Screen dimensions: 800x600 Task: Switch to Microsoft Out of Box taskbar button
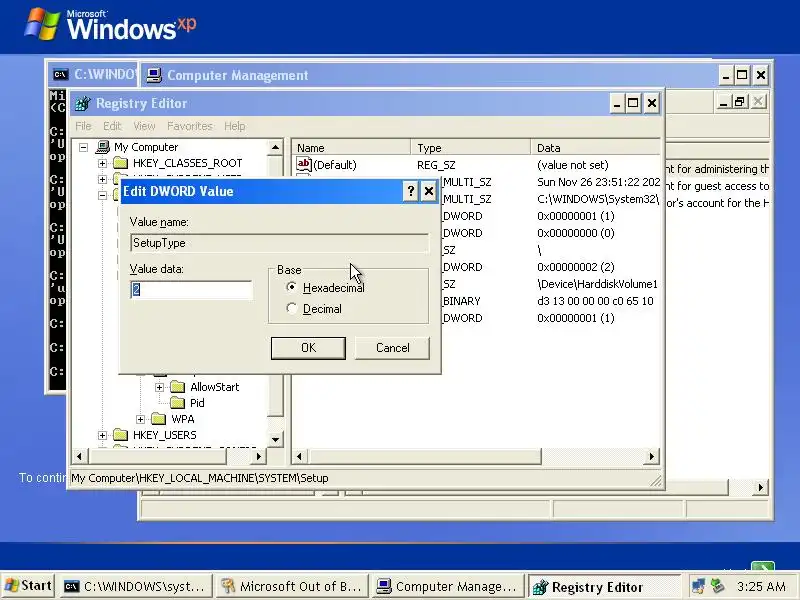(292, 587)
